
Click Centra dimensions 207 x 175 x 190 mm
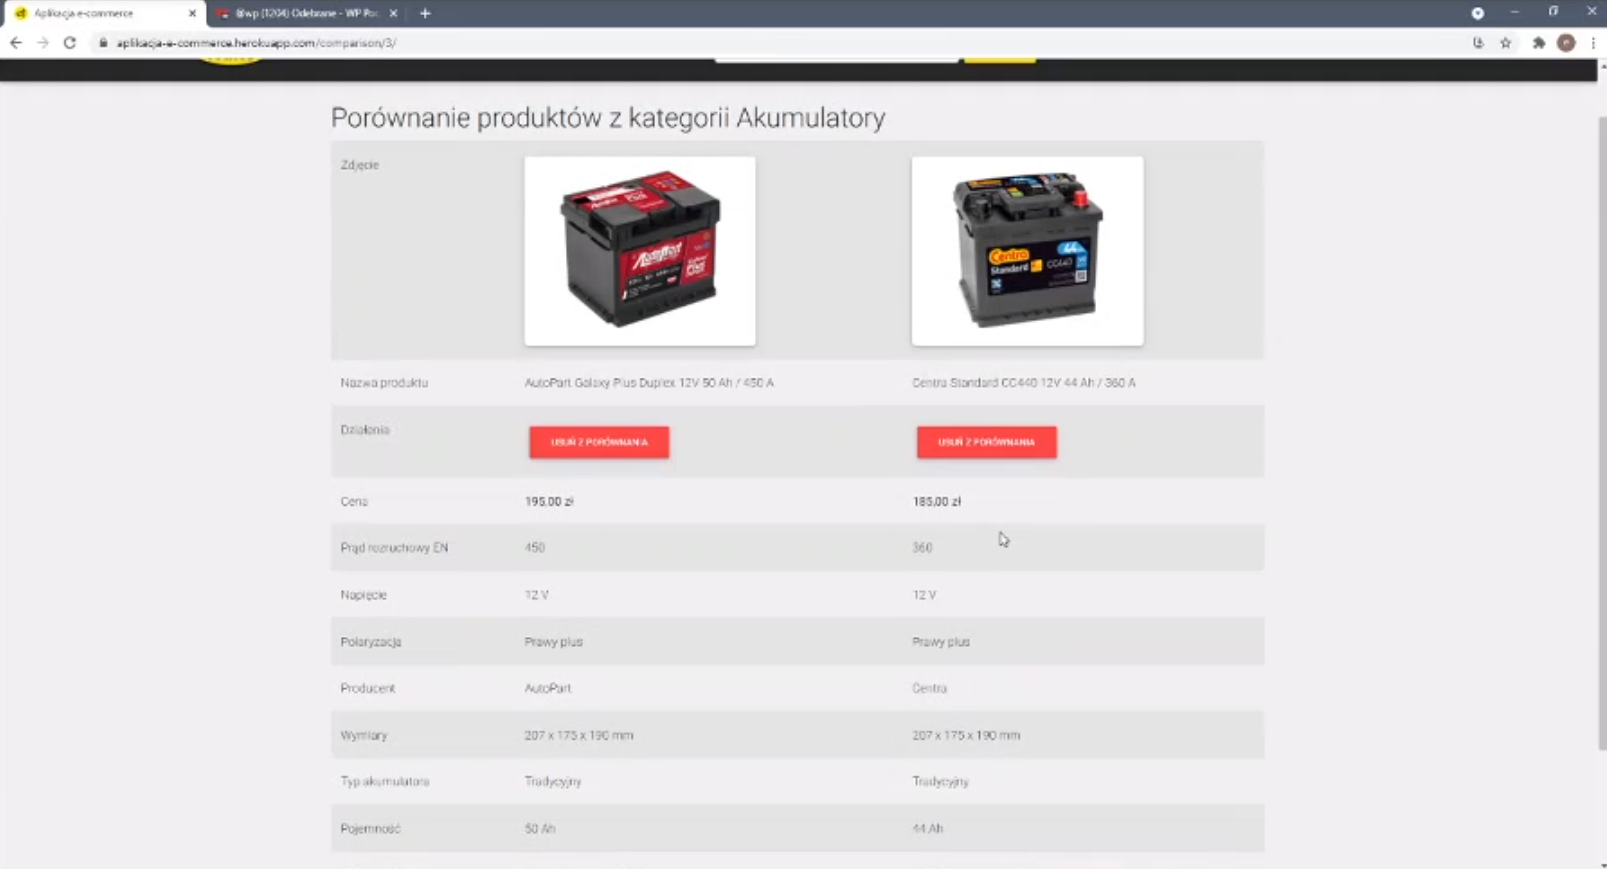[x=966, y=736]
